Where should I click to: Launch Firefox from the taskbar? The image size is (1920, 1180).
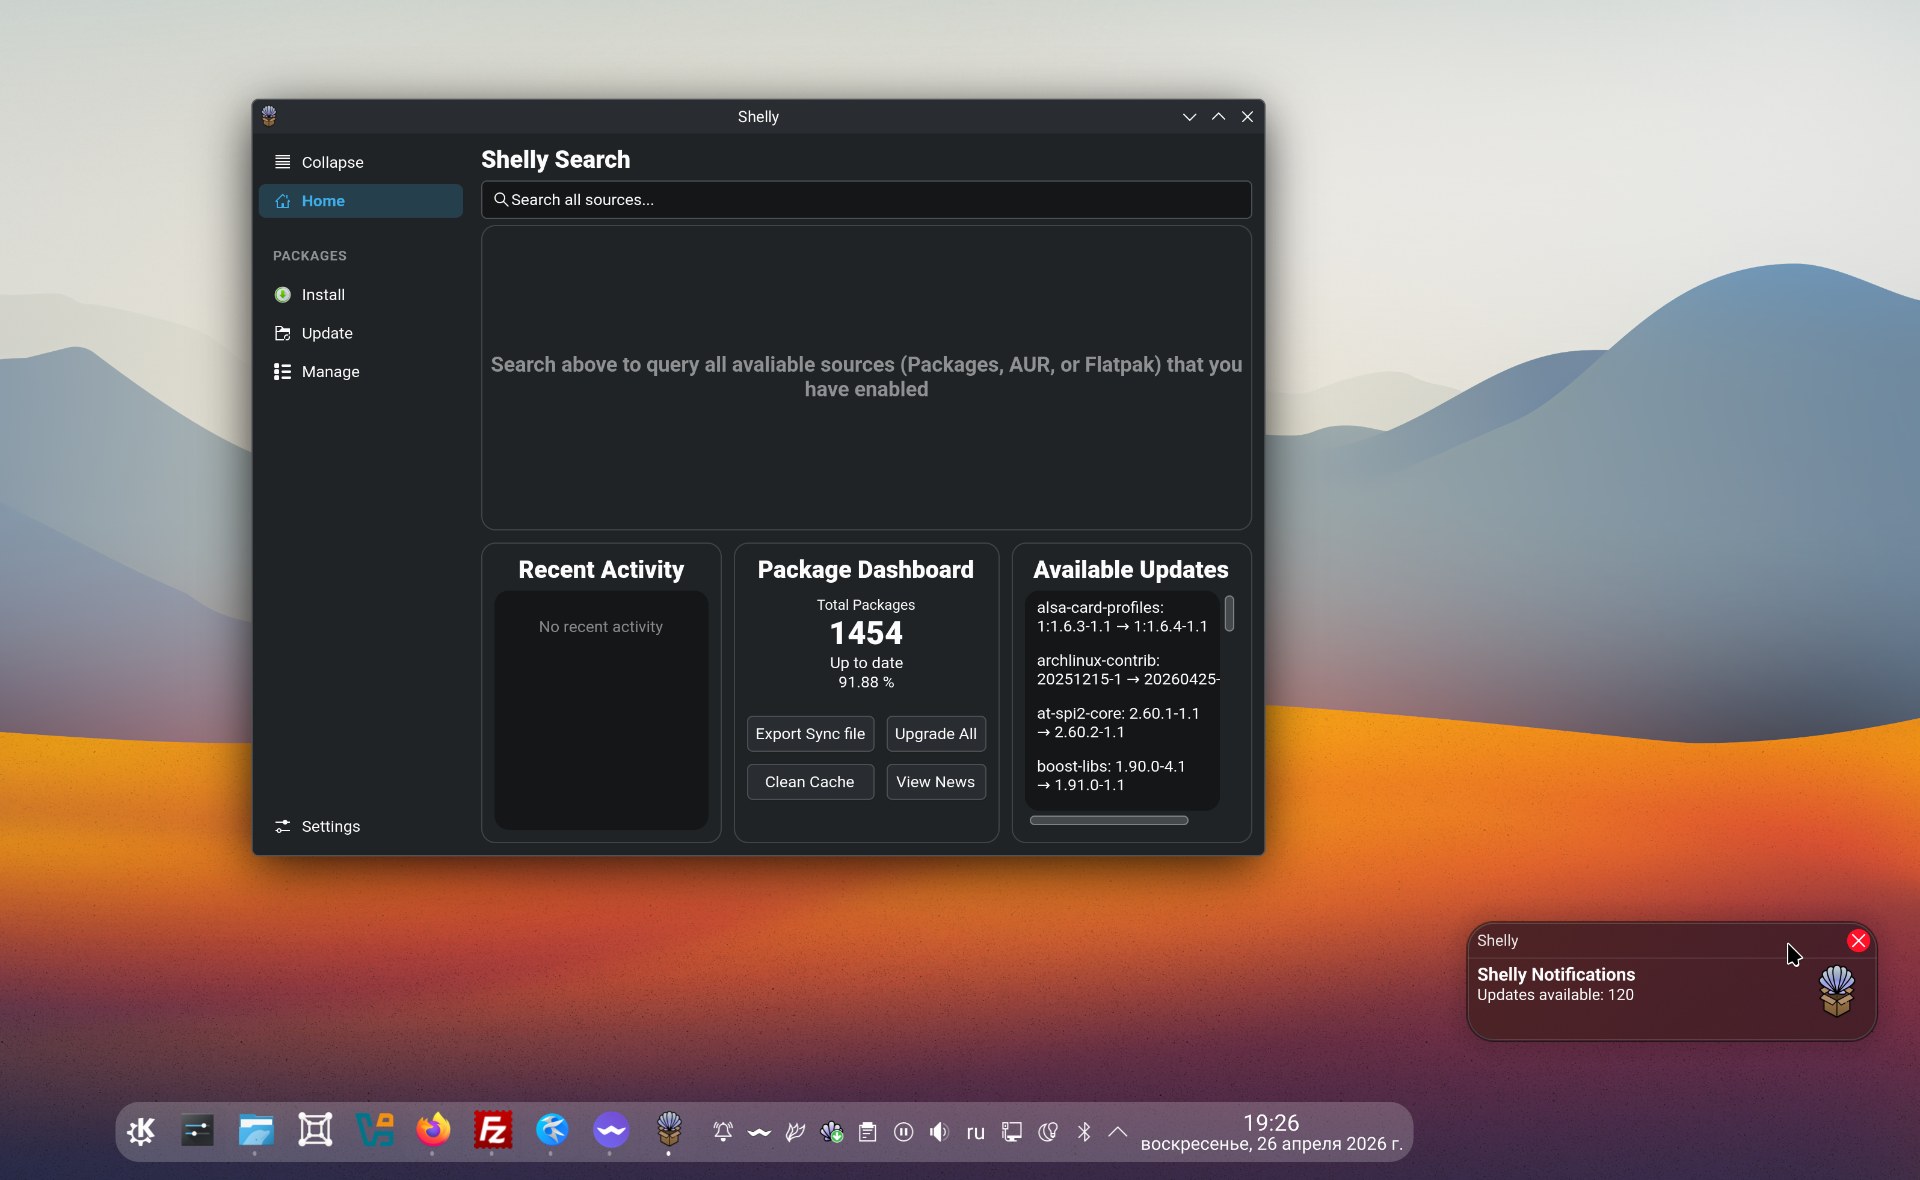[433, 1131]
